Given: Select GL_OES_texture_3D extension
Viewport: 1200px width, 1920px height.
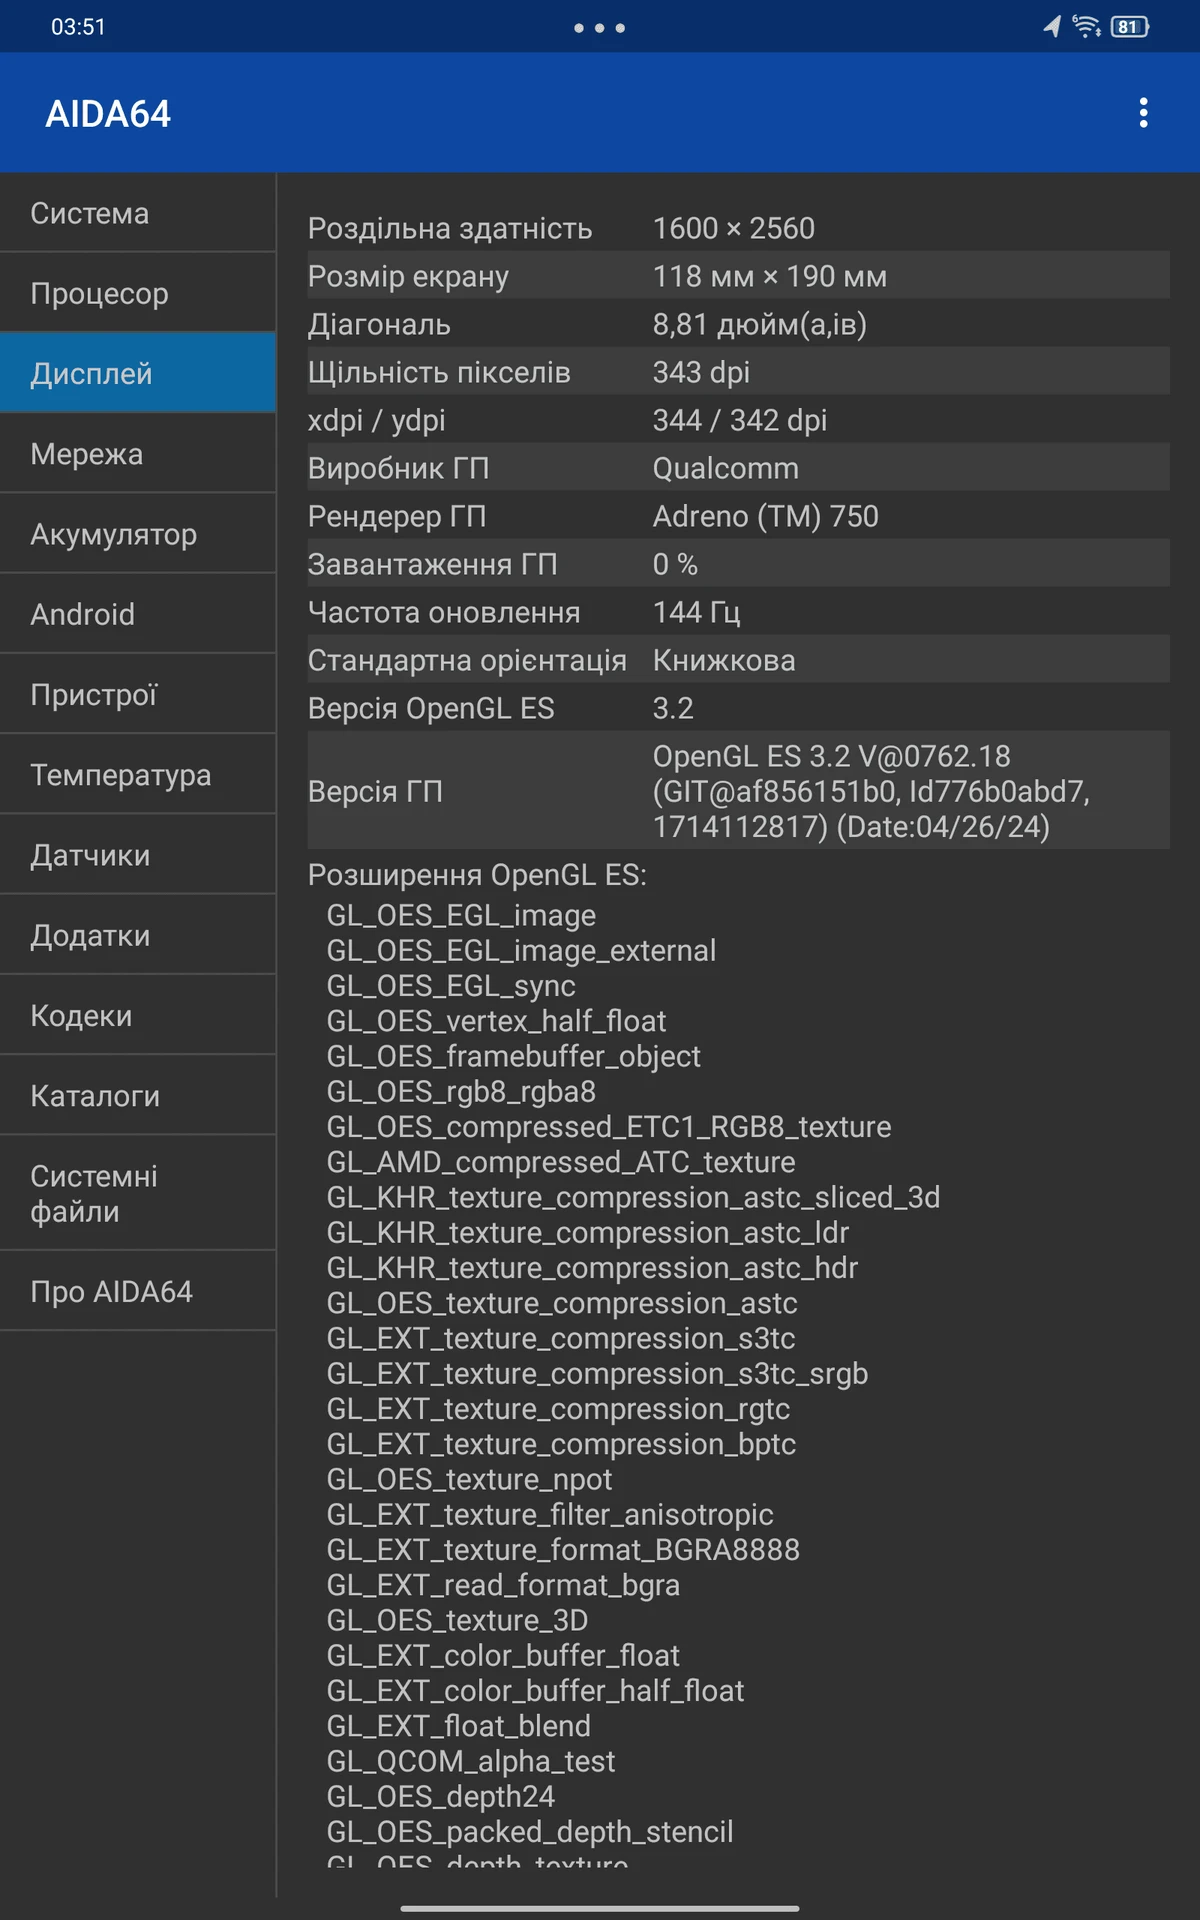Looking at the screenshot, I should point(457,1619).
